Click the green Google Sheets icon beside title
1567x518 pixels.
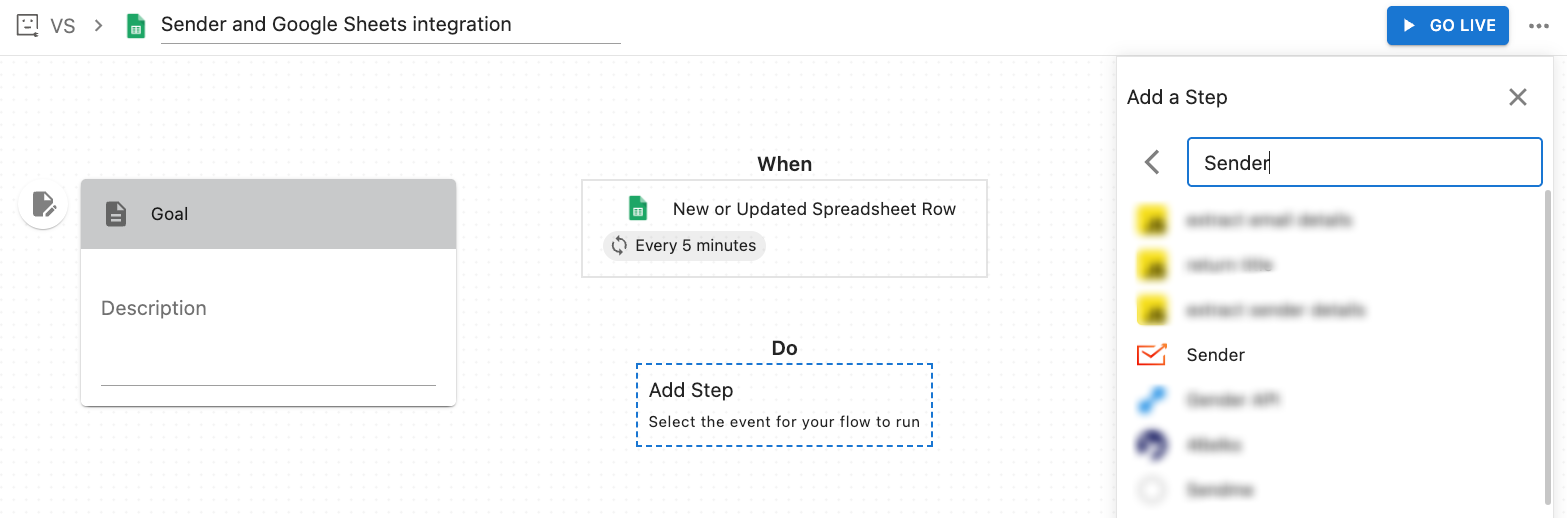pyautogui.click(x=136, y=26)
